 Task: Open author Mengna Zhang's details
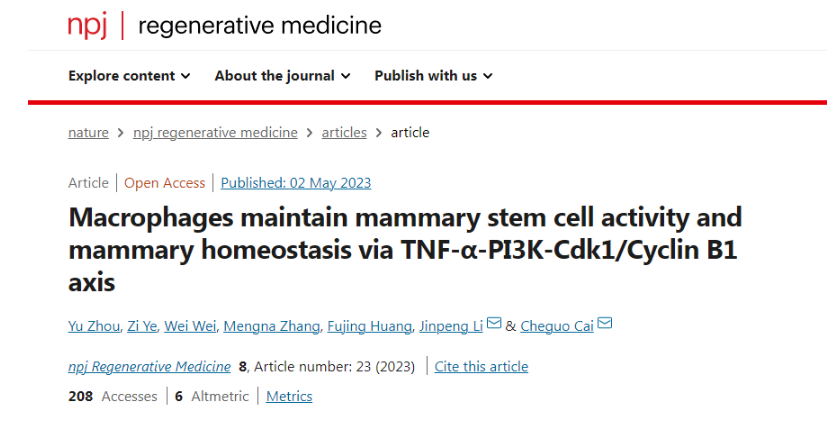click(x=272, y=326)
